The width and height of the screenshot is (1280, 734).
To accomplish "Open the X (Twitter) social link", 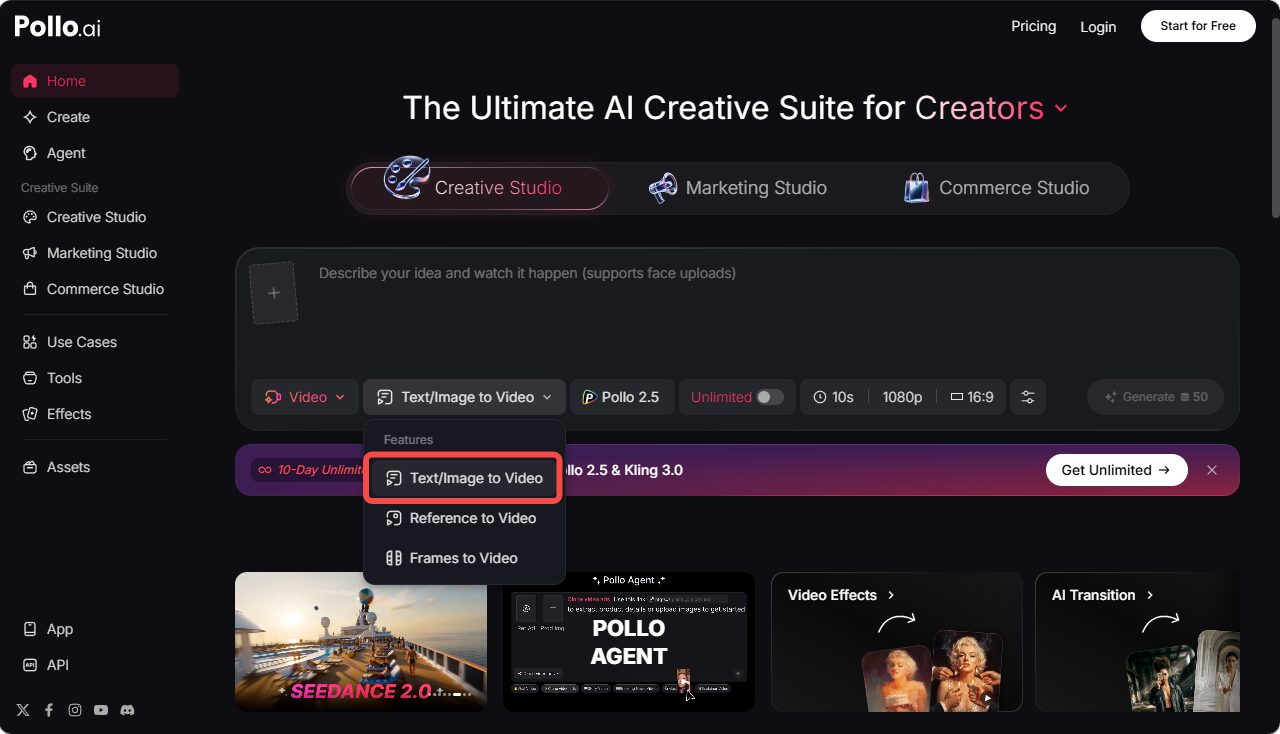I will click(23, 710).
